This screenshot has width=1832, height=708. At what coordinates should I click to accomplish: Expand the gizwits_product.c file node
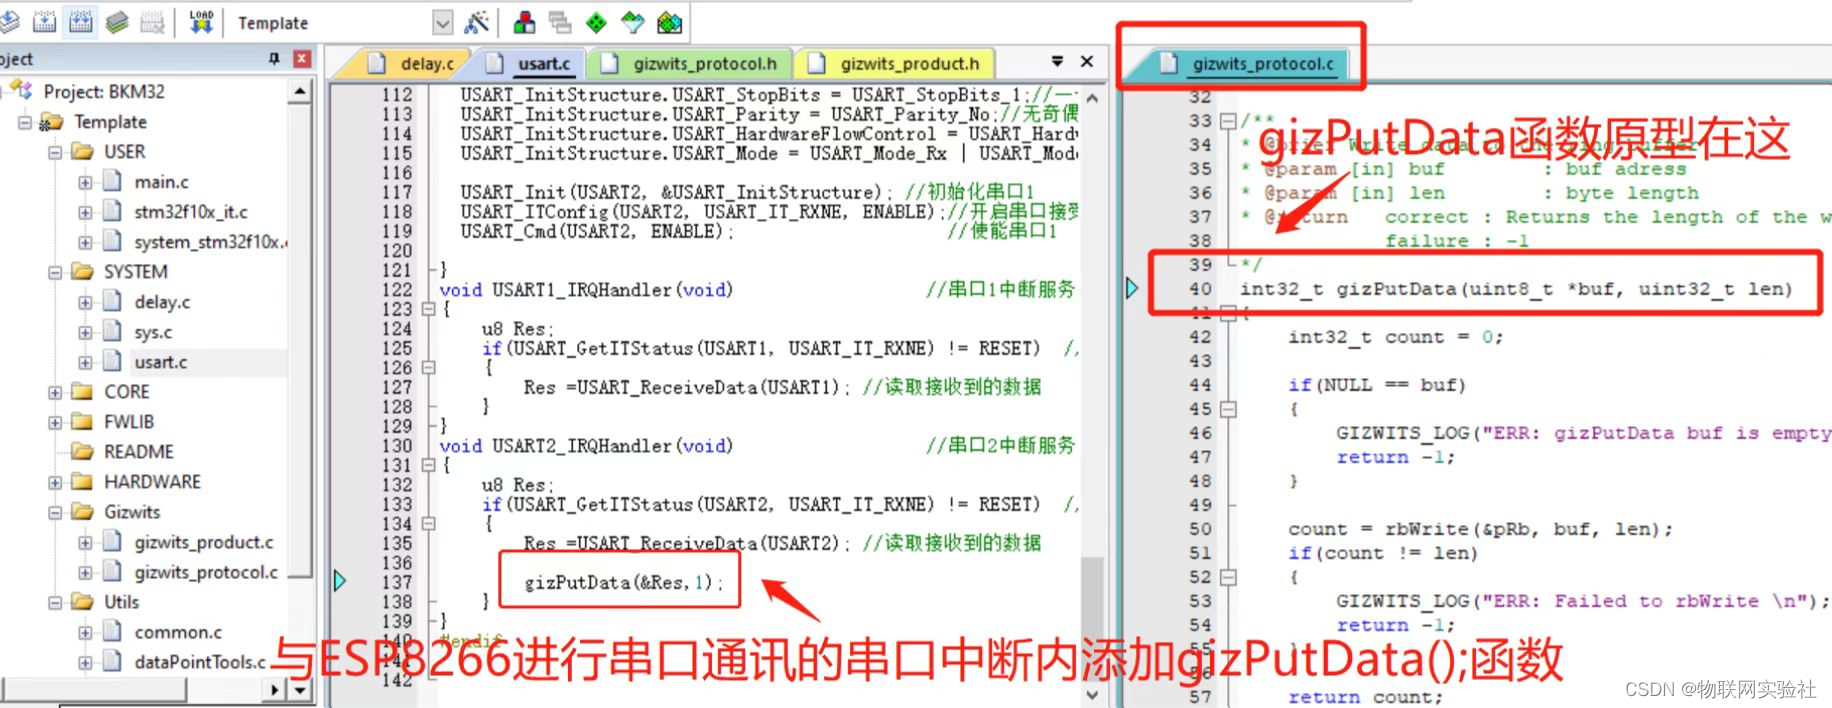85,542
